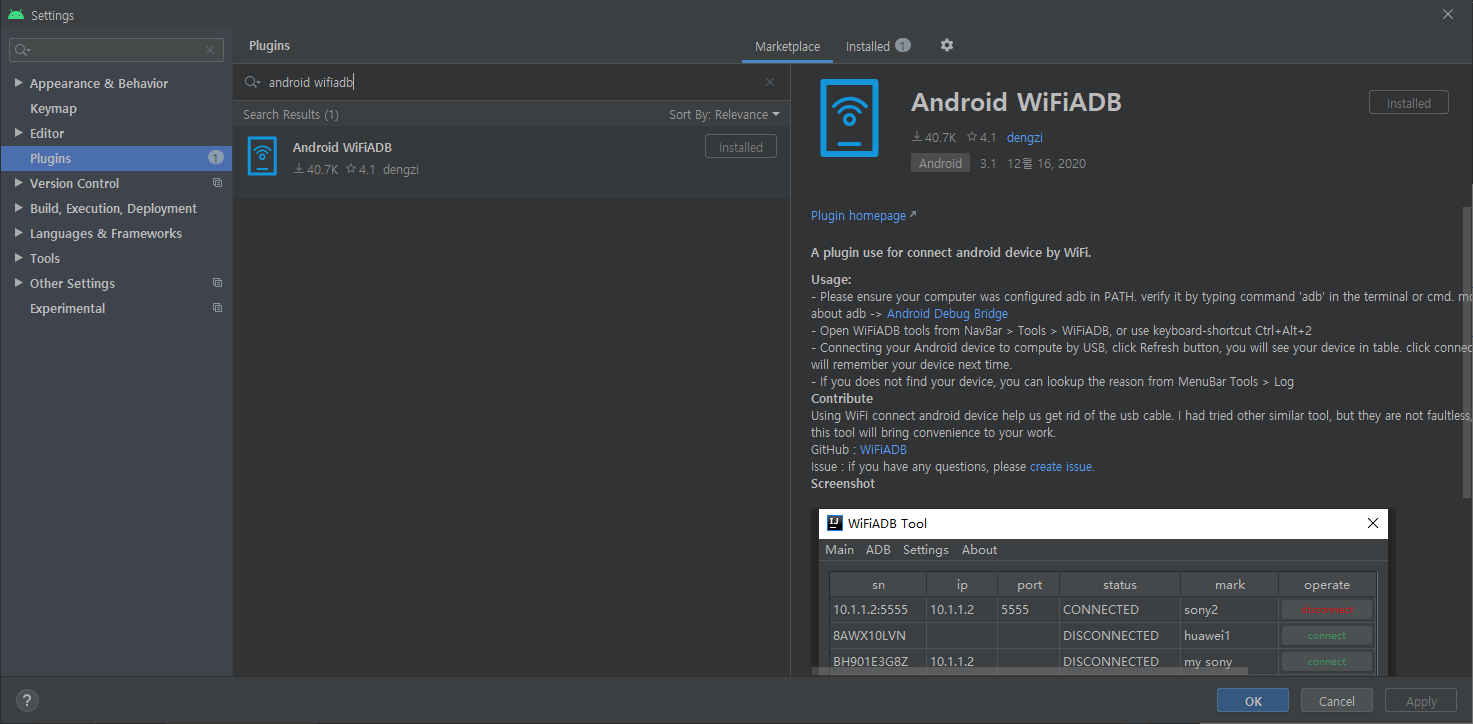1473x724 pixels.
Task: Open the create issue link
Action: click(1061, 466)
